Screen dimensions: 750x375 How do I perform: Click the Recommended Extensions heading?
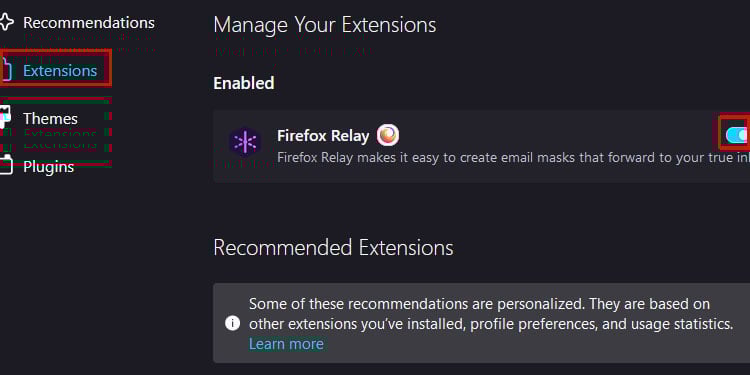(x=333, y=248)
